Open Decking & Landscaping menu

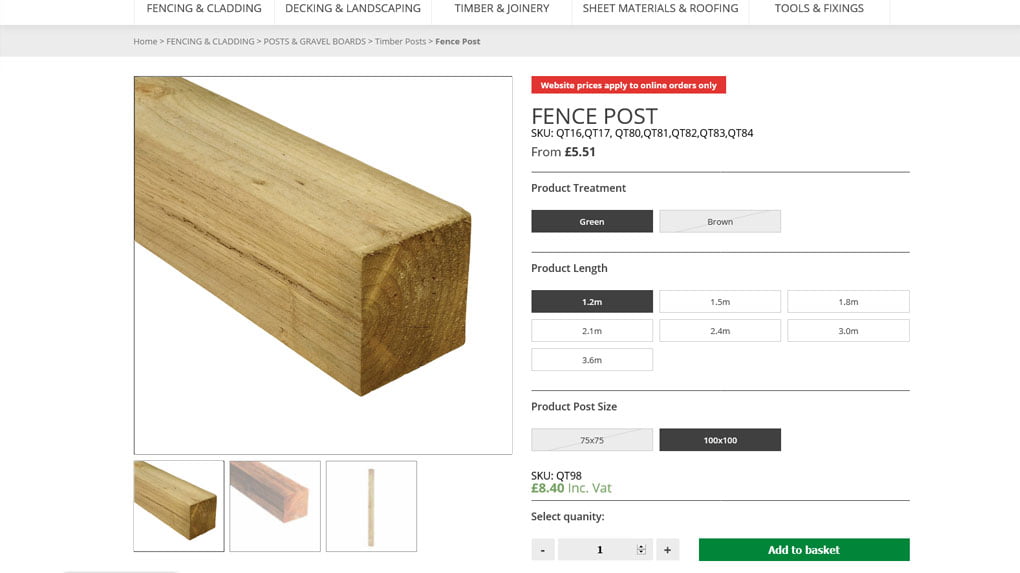pyautogui.click(x=352, y=9)
